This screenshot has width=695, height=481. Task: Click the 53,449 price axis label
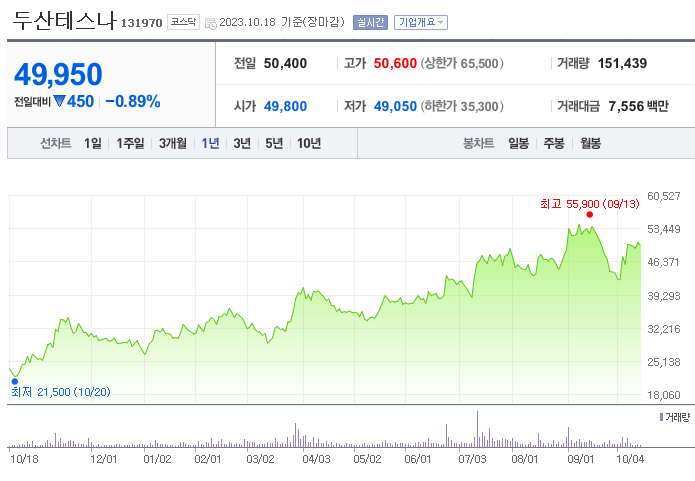point(664,229)
